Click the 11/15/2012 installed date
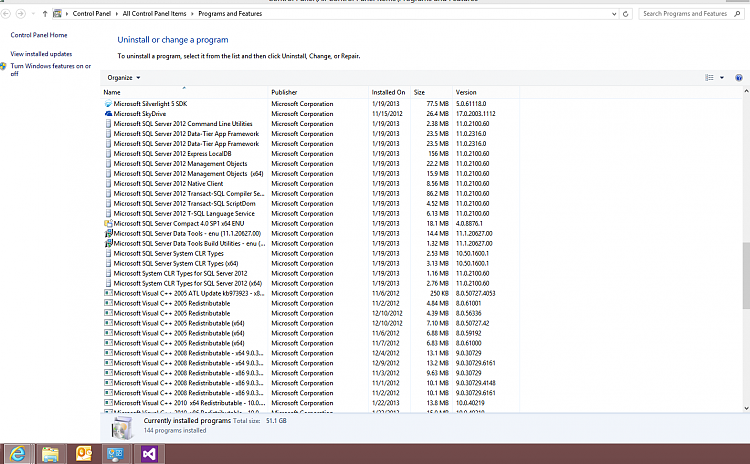 tap(387, 114)
